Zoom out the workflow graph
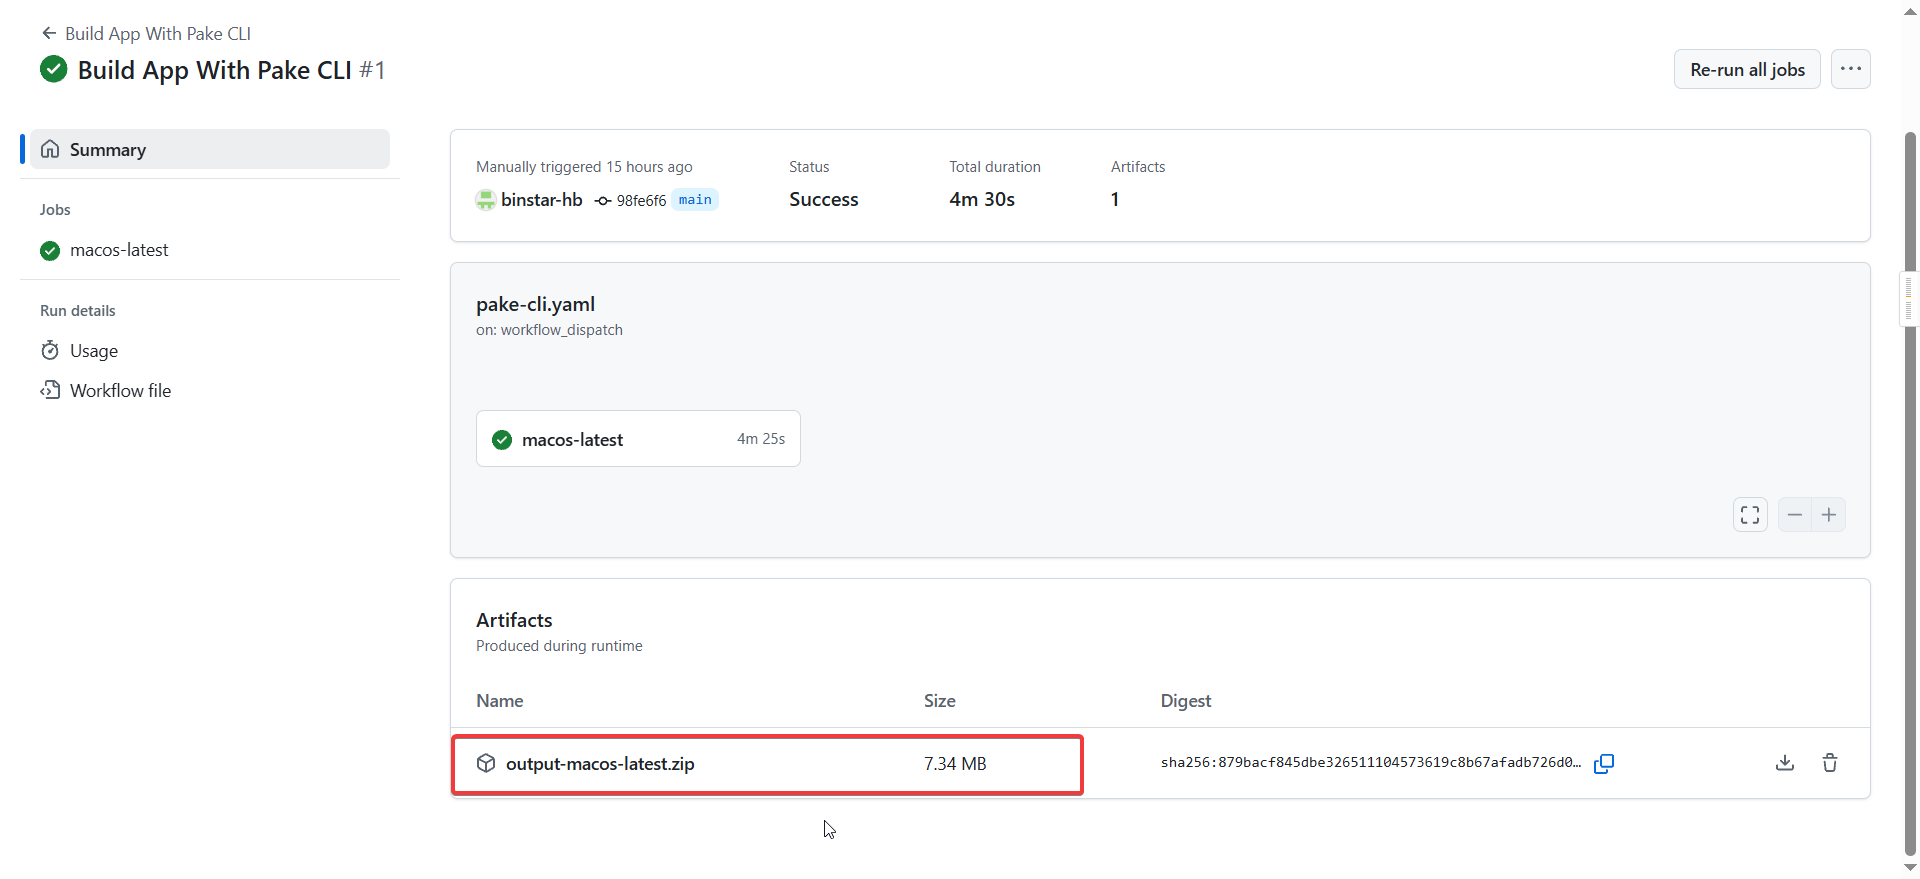The width and height of the screenshot is (1920, 879). tap(1795, 515)
